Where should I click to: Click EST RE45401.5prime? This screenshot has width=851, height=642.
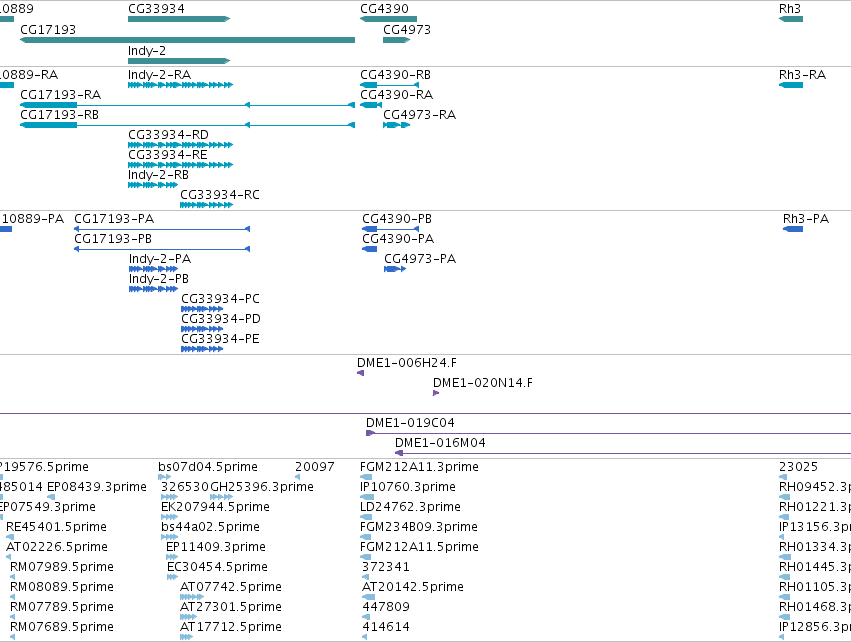[10, 537]
